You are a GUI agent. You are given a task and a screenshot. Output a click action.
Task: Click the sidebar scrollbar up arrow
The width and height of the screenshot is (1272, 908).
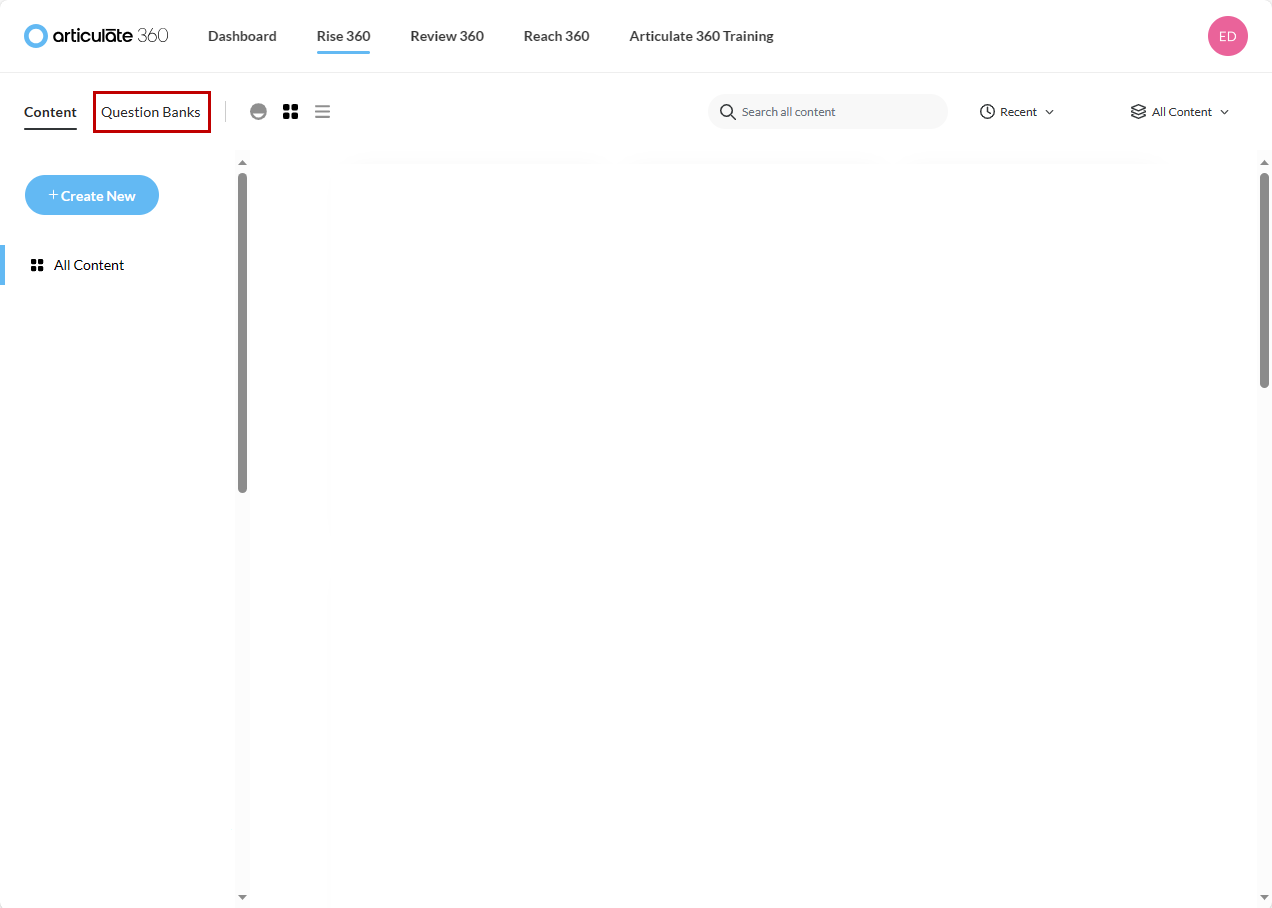click(x=242, y=162)
